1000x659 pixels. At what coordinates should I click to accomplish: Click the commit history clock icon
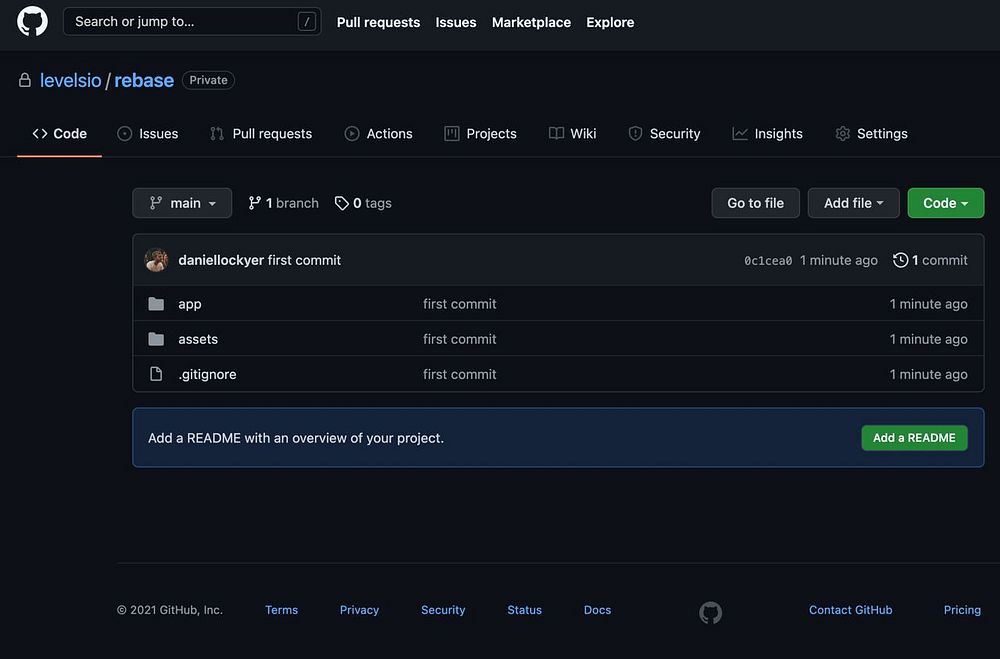900,260
